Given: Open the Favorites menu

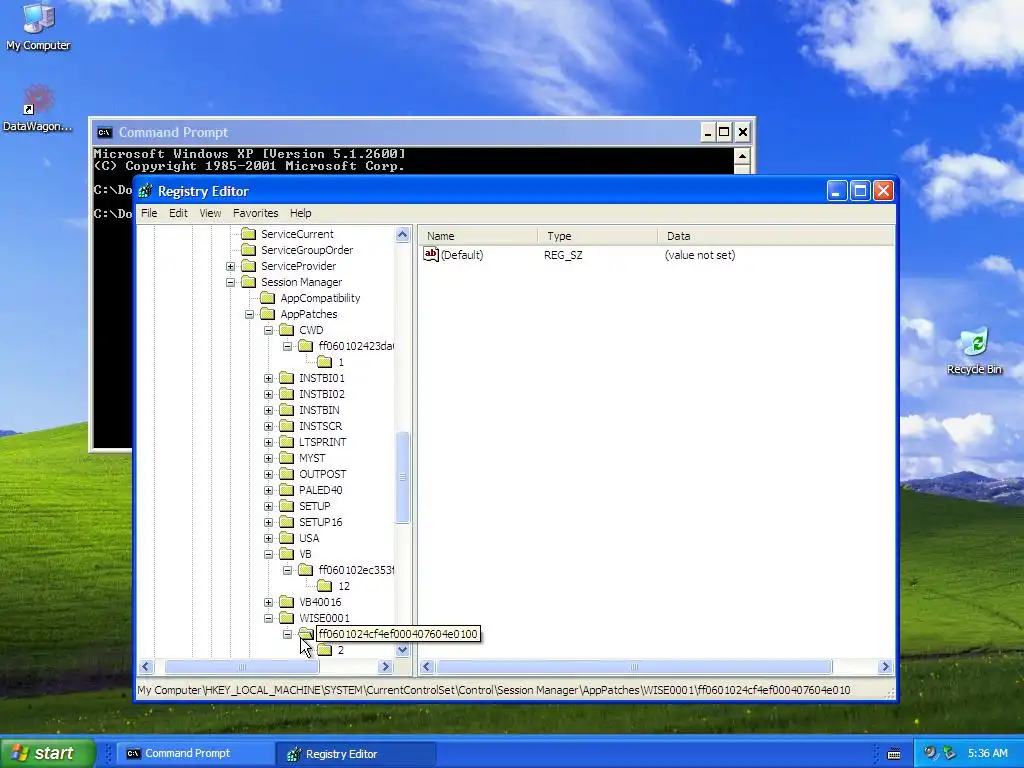Looking at the screenshot, I should (x=255, y=213).
